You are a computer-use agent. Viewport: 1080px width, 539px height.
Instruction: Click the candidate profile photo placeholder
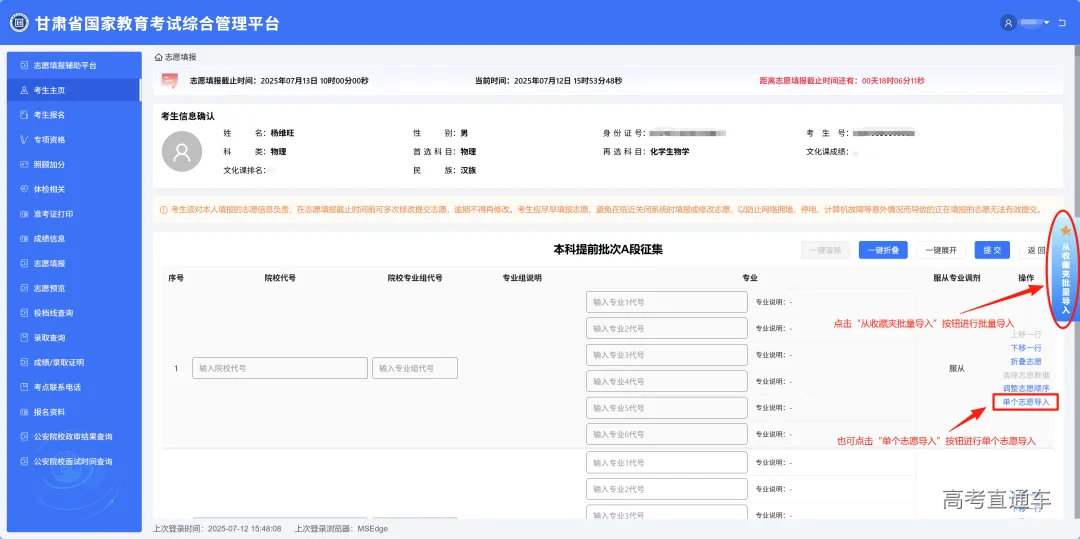(182, 152)
